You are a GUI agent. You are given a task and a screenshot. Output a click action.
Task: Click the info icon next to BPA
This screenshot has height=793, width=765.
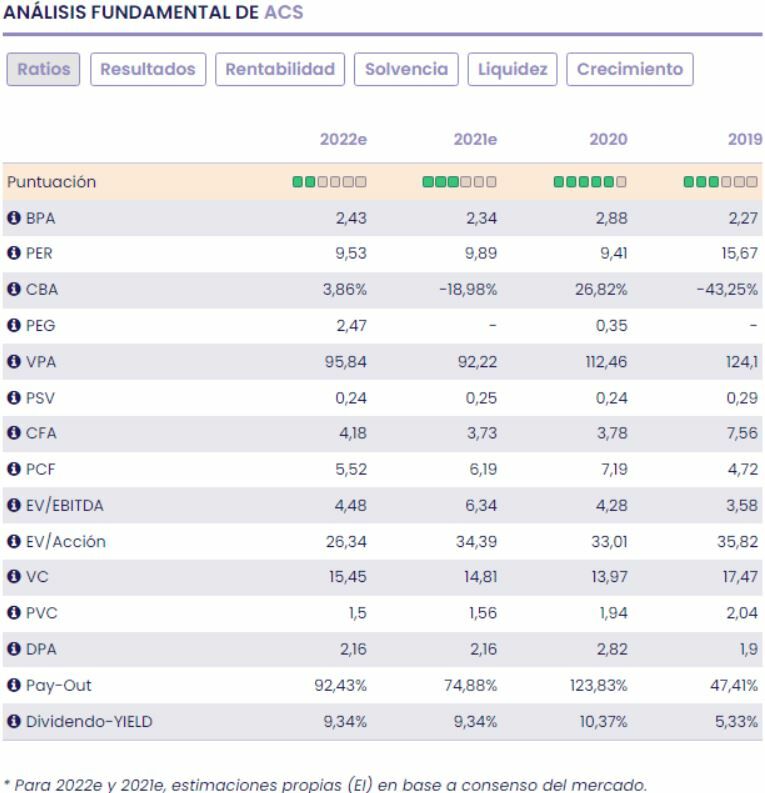tap(13, 218)
